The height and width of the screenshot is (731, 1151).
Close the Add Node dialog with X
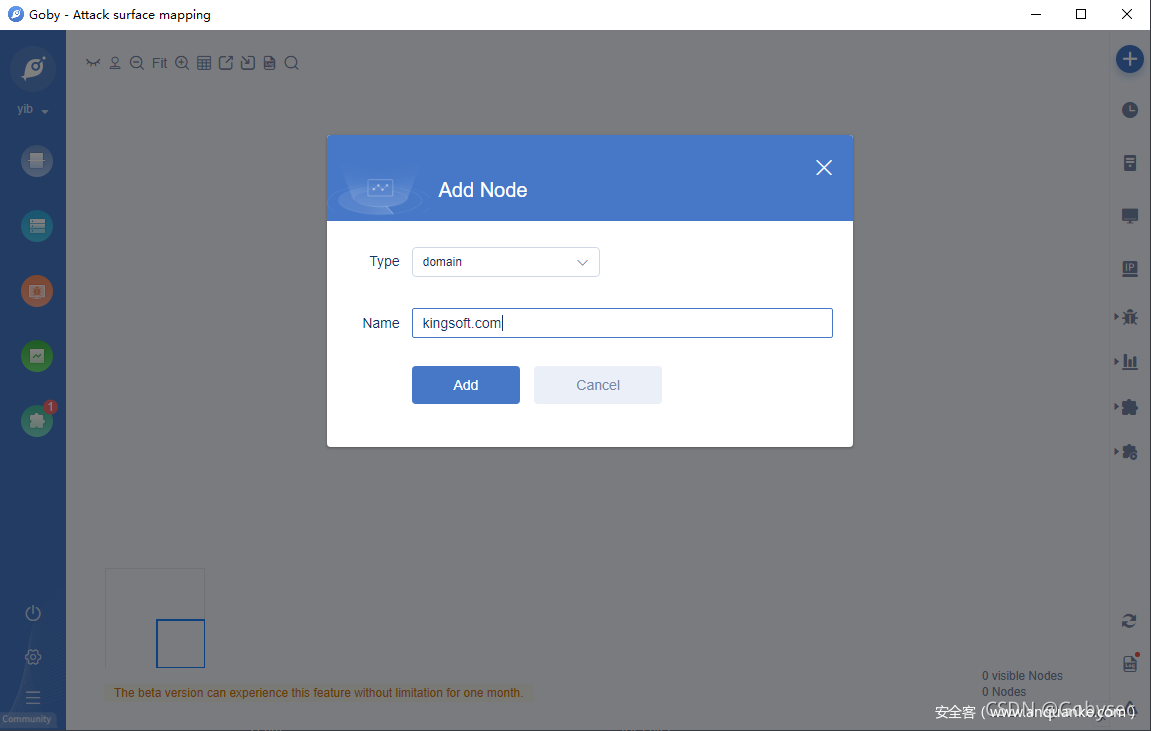tap(823, 168)
